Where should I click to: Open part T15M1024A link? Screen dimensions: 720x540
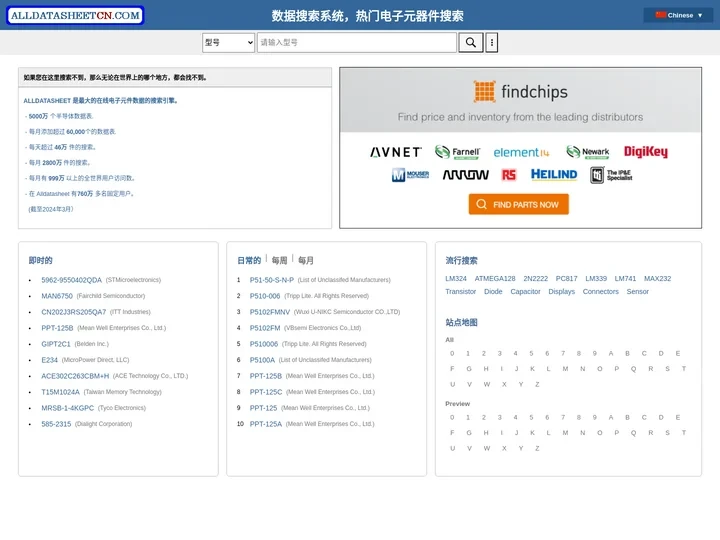click(61, 392)
